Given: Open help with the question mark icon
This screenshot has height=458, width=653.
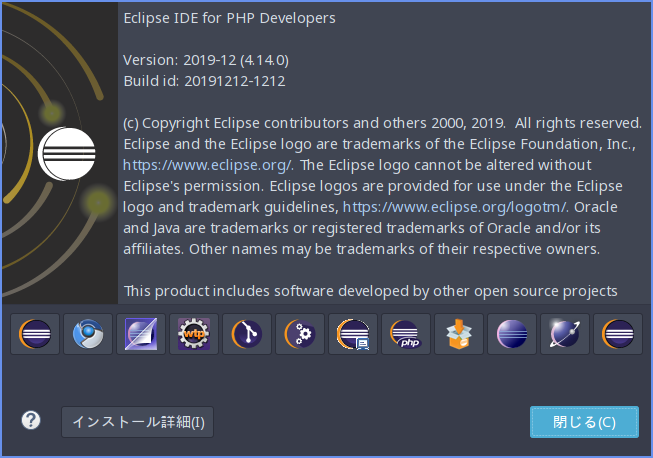Looking at the screenshot, I should click(x=31, y=421).
